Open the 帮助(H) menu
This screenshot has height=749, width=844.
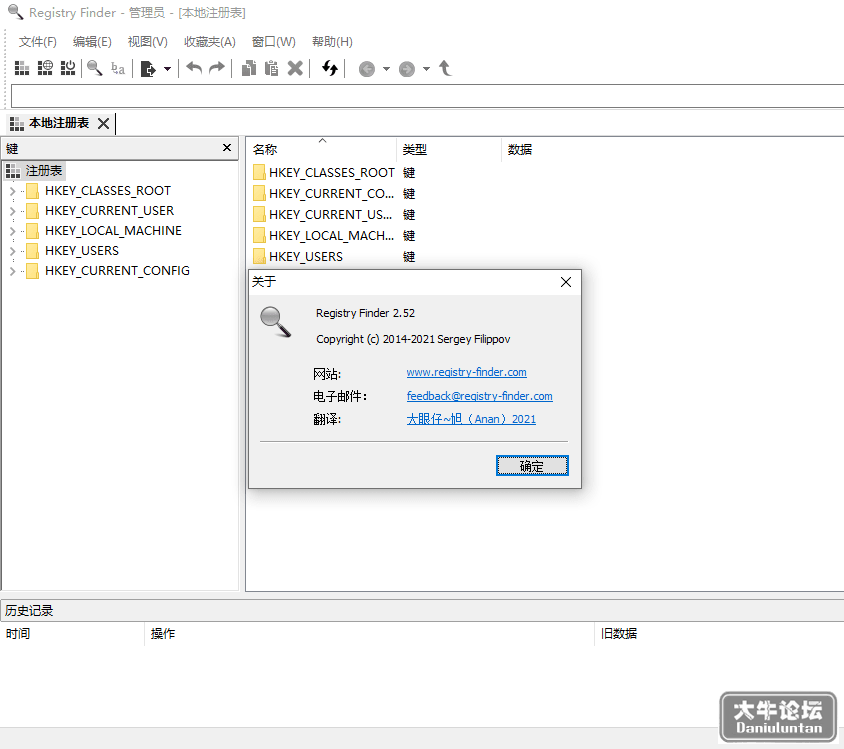pyautogui.click(x=332, y=41)
